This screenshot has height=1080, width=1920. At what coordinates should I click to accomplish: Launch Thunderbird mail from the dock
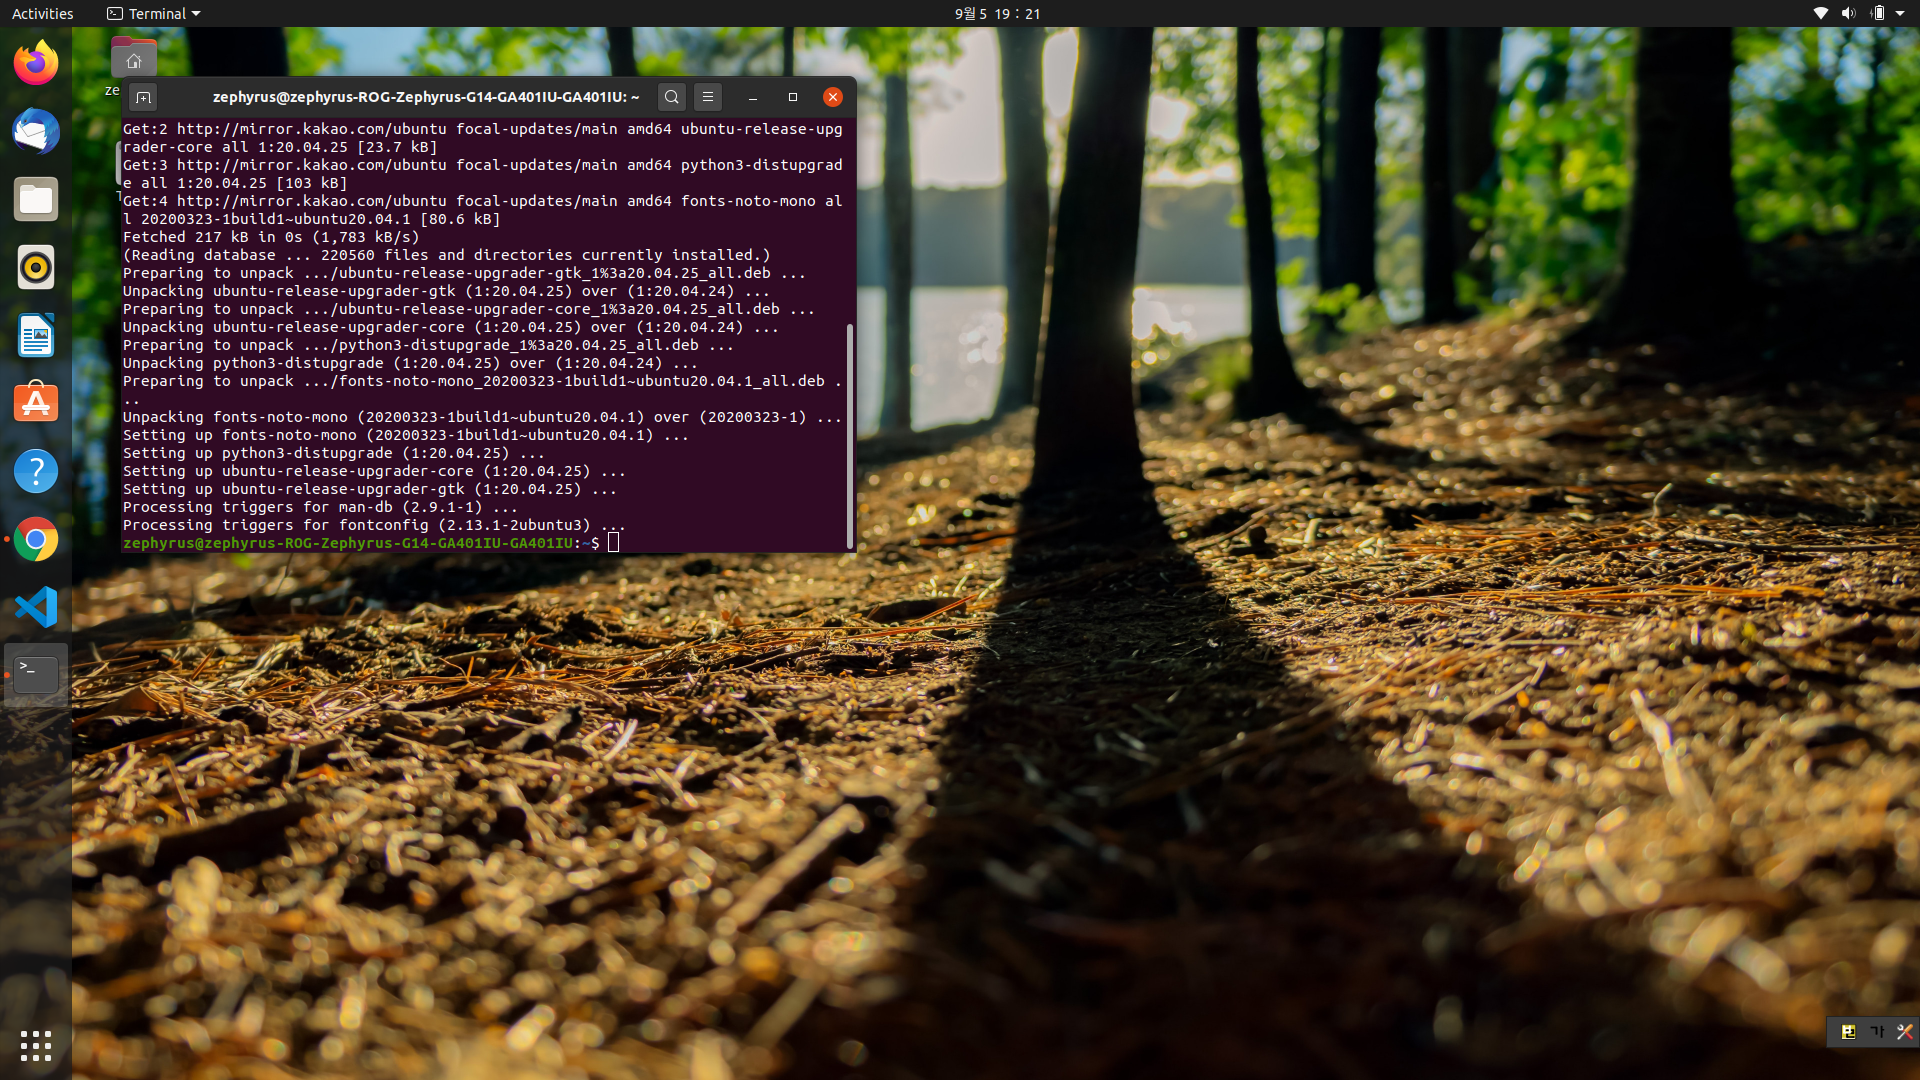(36, 131)
